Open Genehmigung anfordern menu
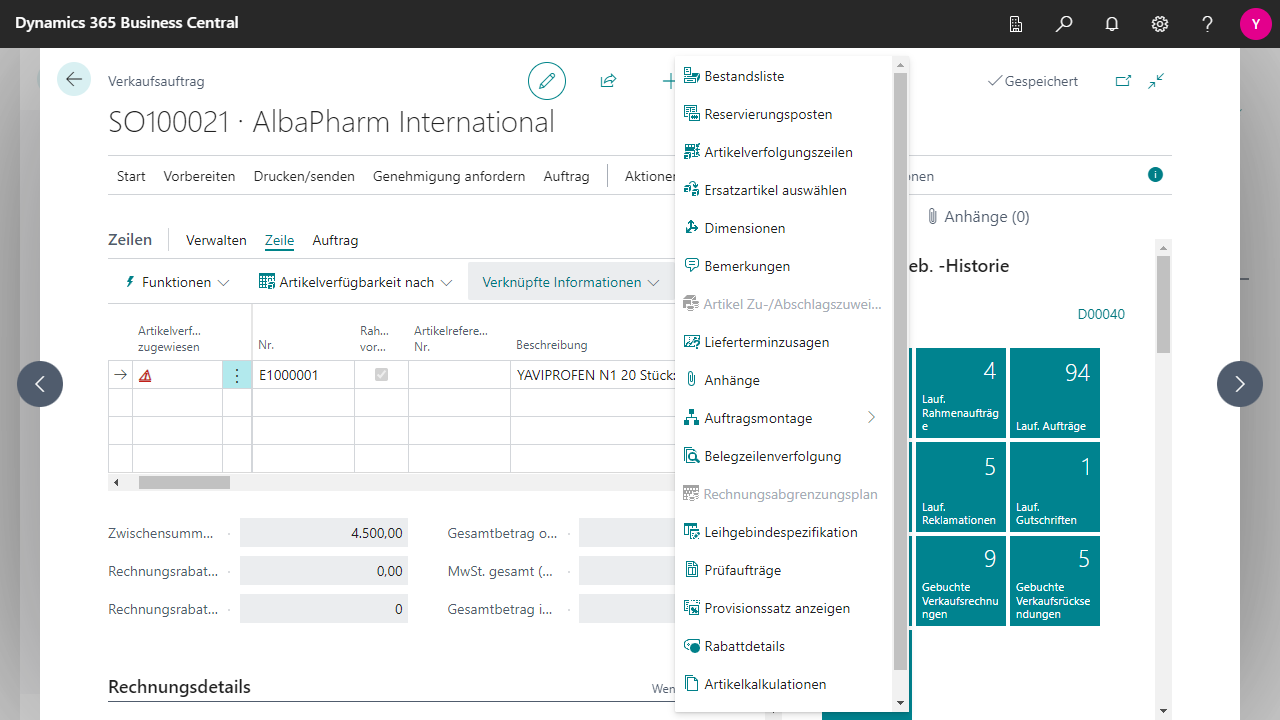The height and width of the screenshot is (720, 1280). (449, 176)
